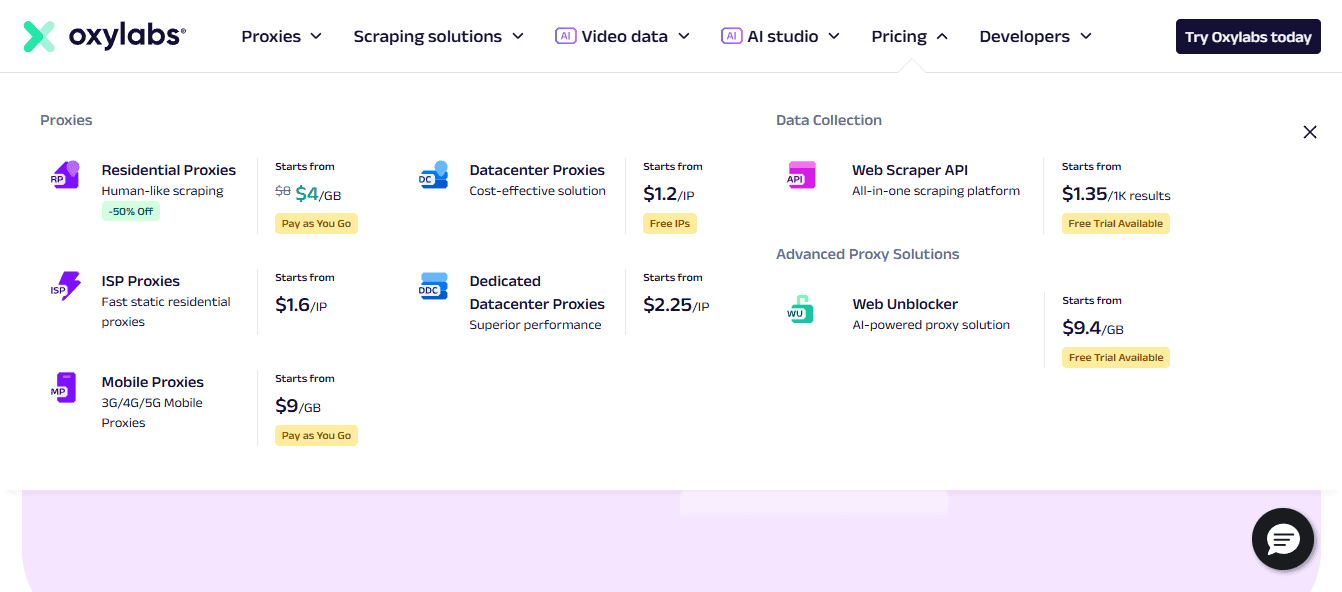The height and width of the screenshot is (592, 1342).
Task: Click Pay as You Go under Mobile Proxies
Action: (316, 436)
